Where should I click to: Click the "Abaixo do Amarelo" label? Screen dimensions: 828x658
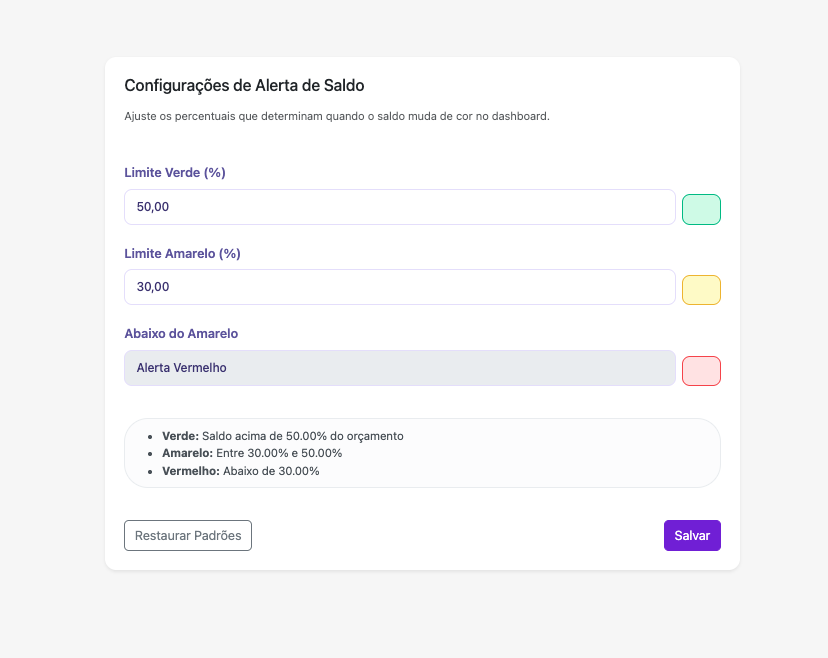pyautogui.click(x=181, y=334)
